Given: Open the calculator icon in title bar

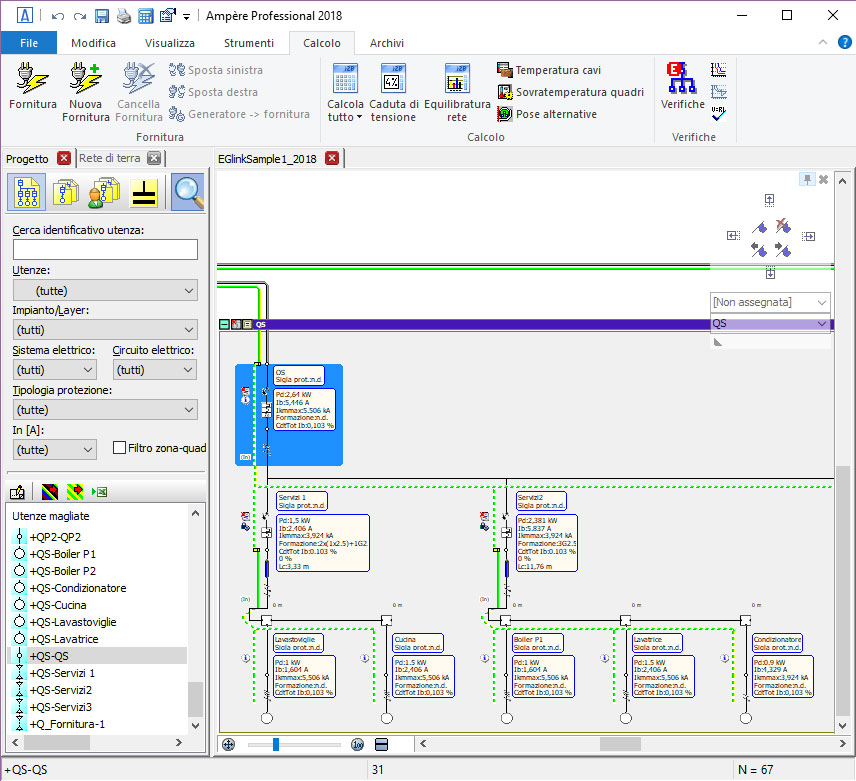Looking at the screenshot, I should (145, 16).
